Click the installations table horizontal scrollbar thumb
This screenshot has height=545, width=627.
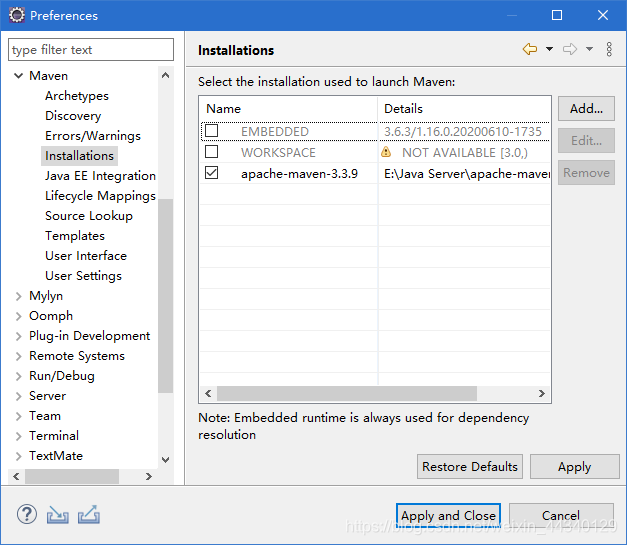pyautogui.click(x=347, y=393)
